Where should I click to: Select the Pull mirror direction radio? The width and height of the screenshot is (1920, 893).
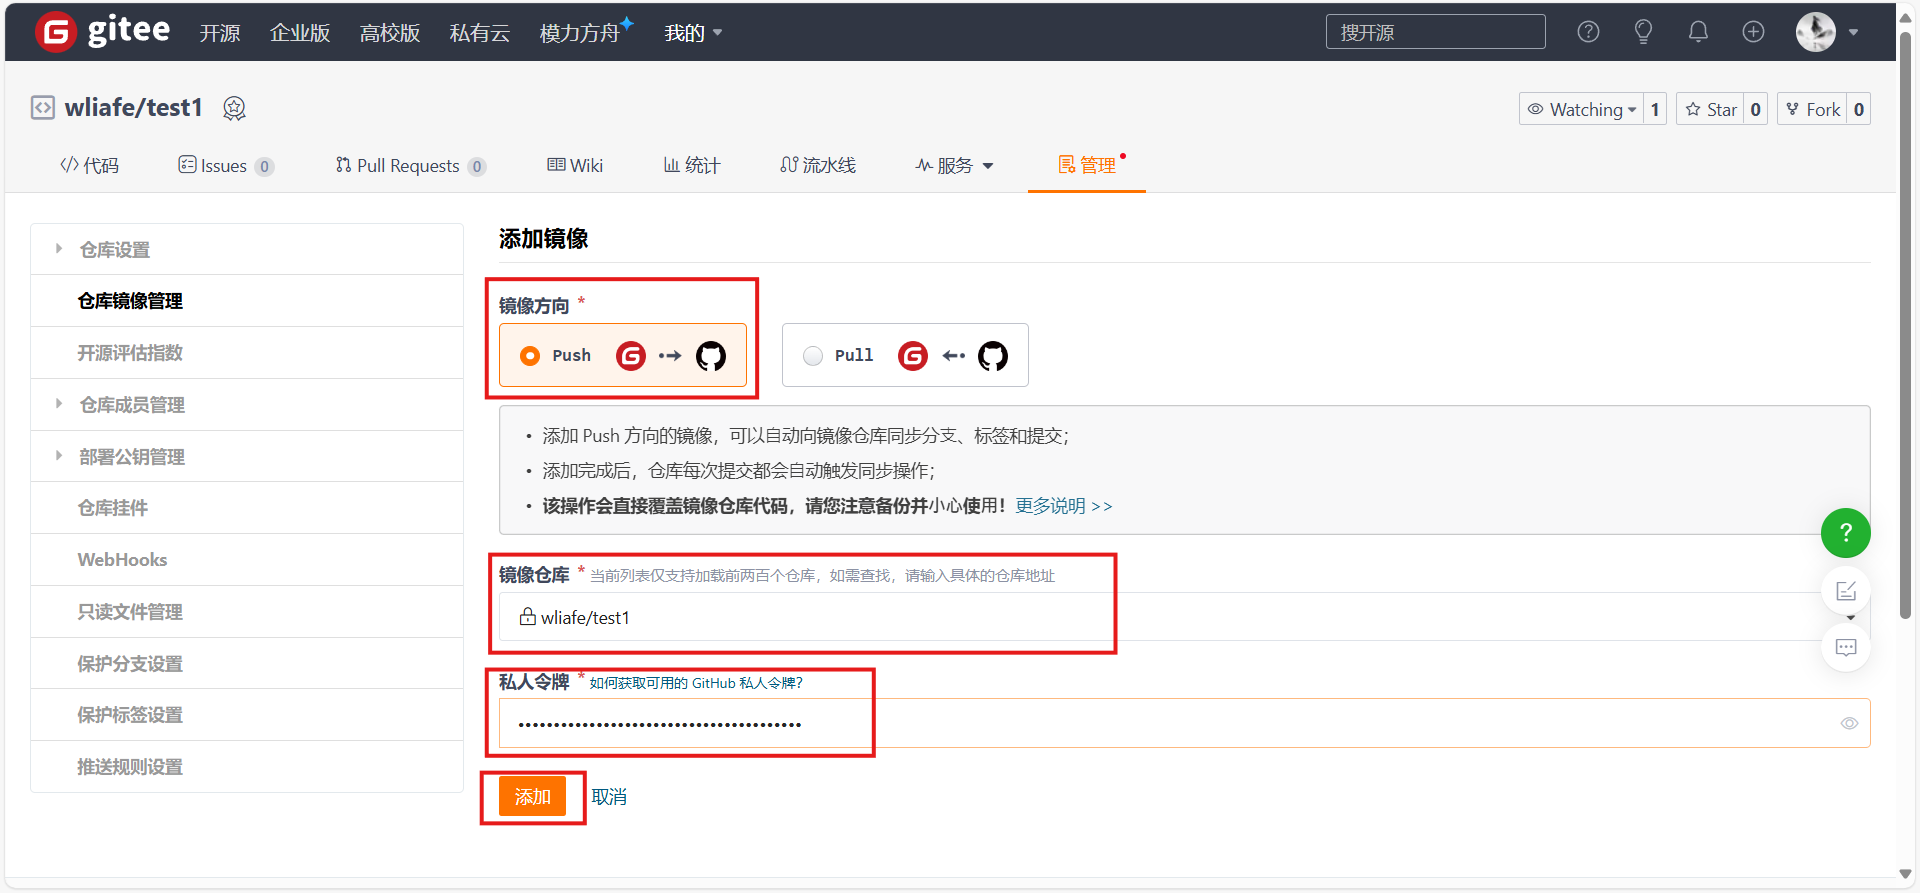click(x=813, y=356)
